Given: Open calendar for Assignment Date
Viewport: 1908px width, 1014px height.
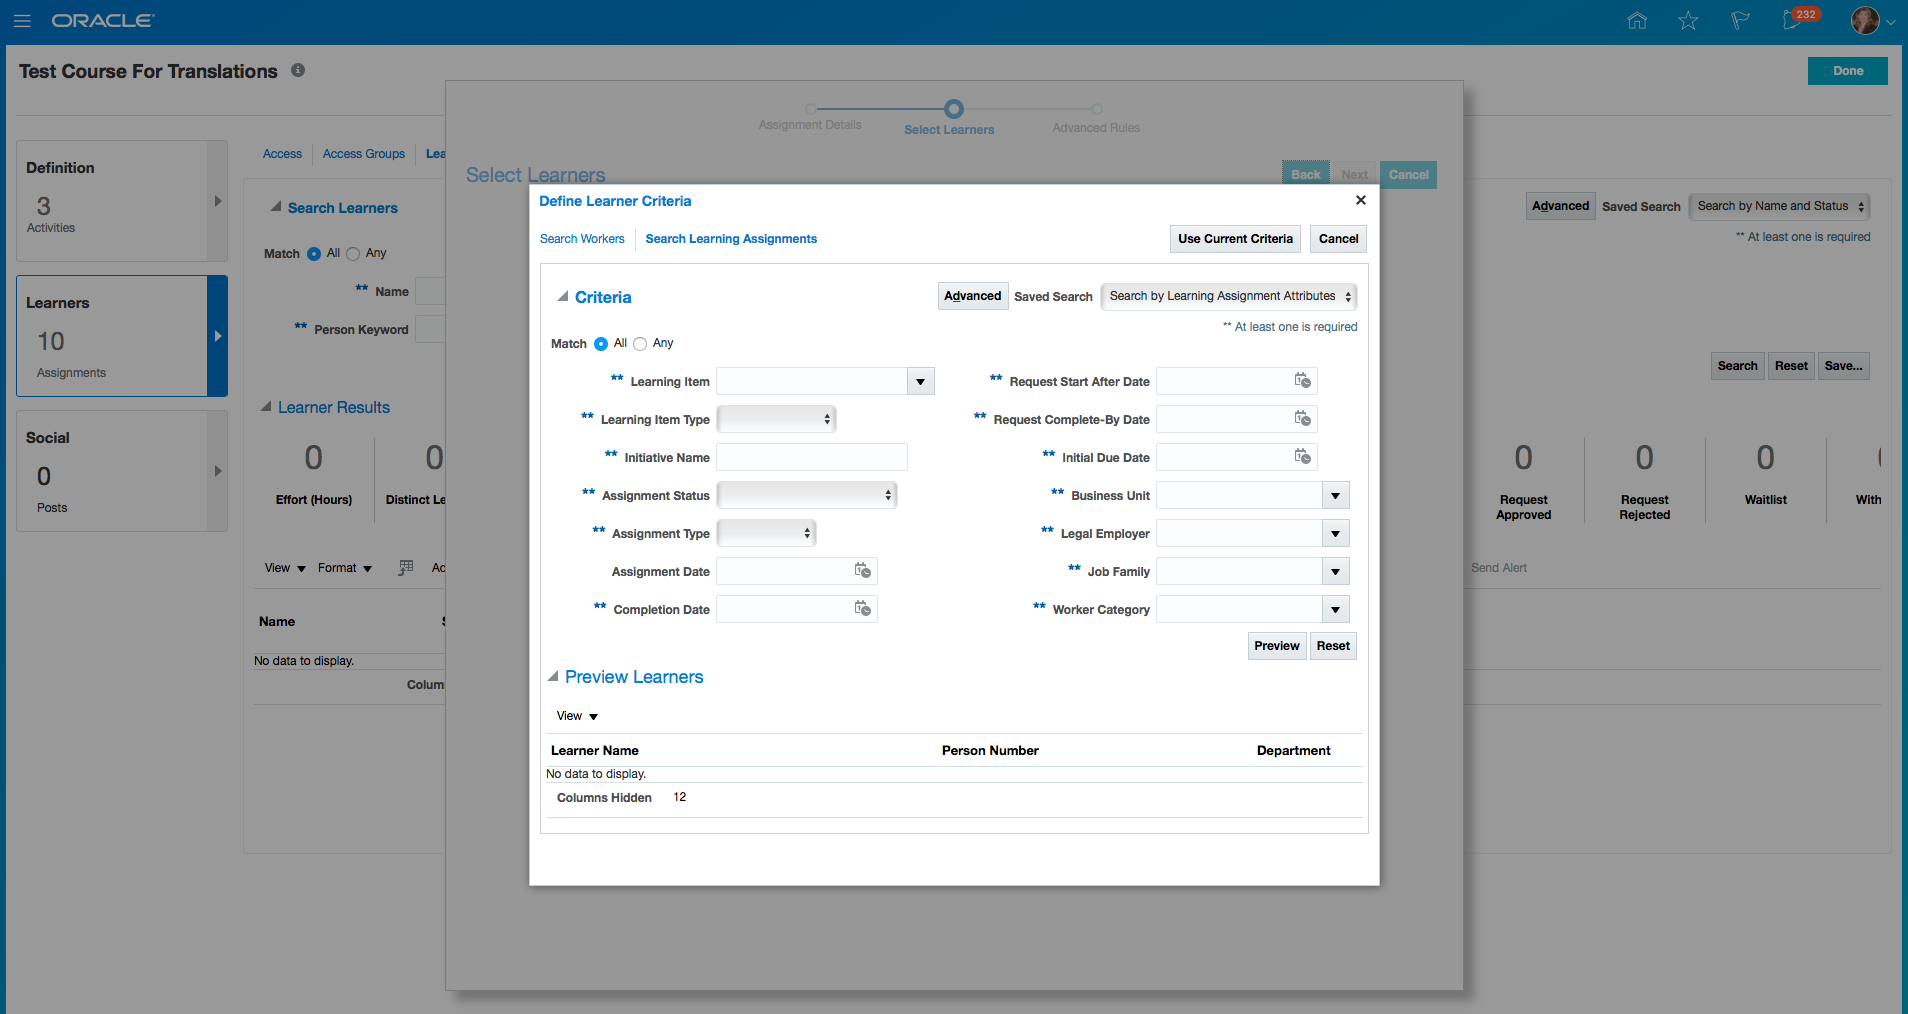Looking at the screenshot, I should pos(862,570).
